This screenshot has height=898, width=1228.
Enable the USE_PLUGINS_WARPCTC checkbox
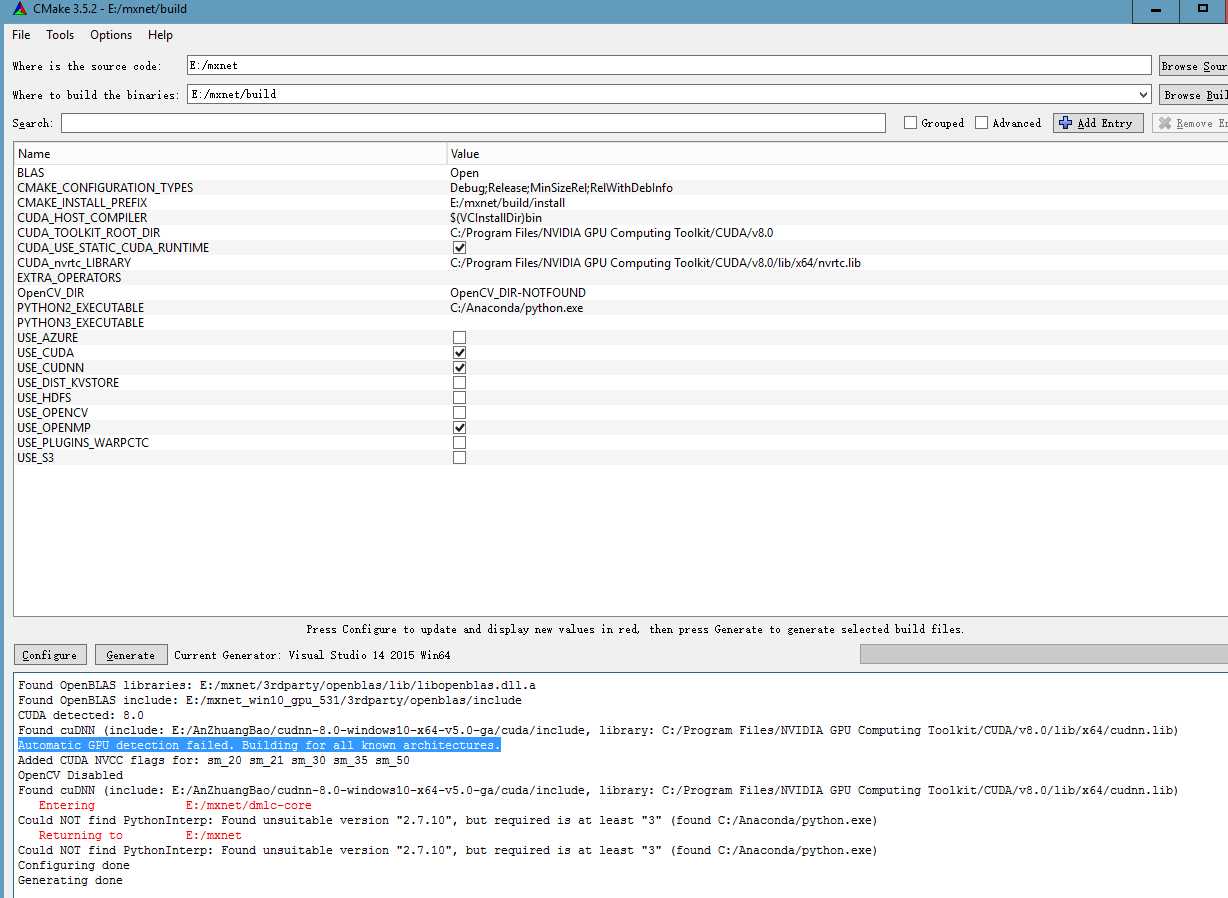point(459,443)
